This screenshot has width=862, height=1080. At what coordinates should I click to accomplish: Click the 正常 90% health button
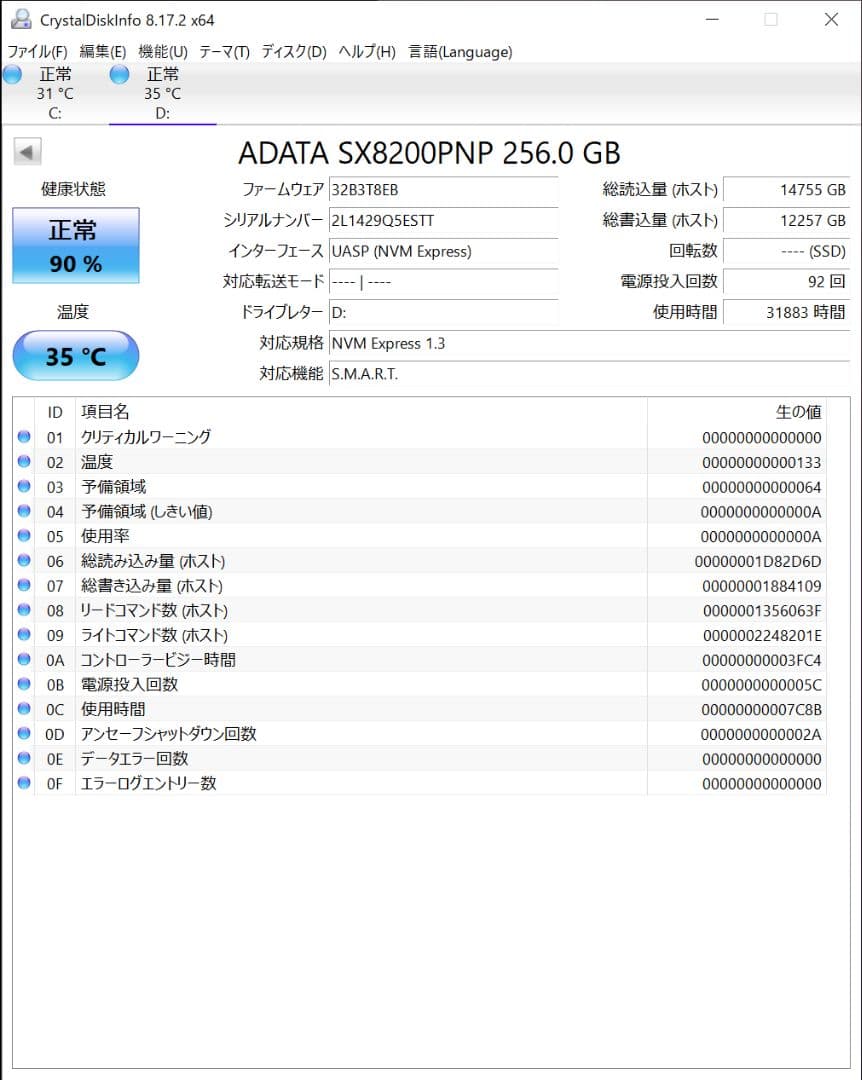pyautogui.click(x=75, y=245)
